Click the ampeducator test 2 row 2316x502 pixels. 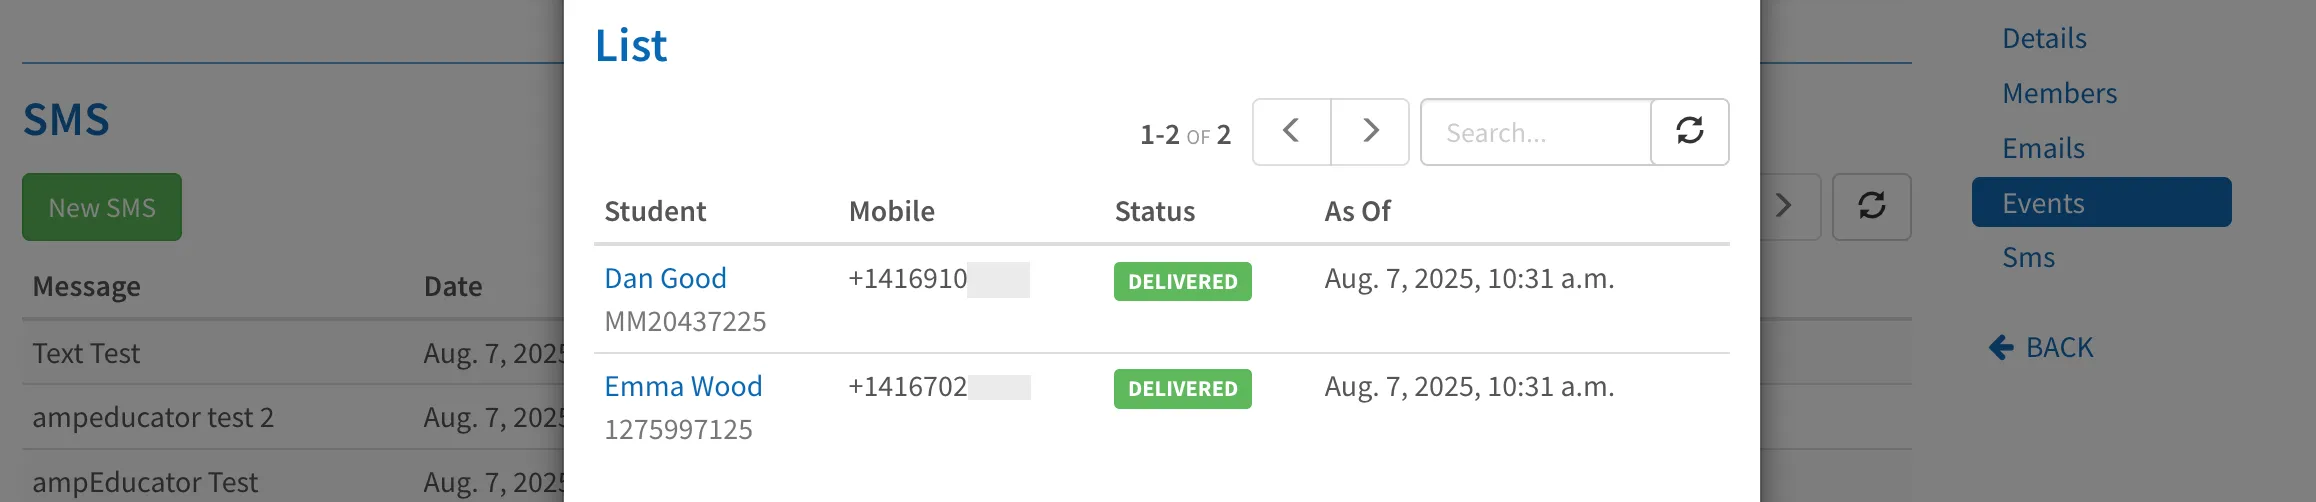tap(295, 417)
